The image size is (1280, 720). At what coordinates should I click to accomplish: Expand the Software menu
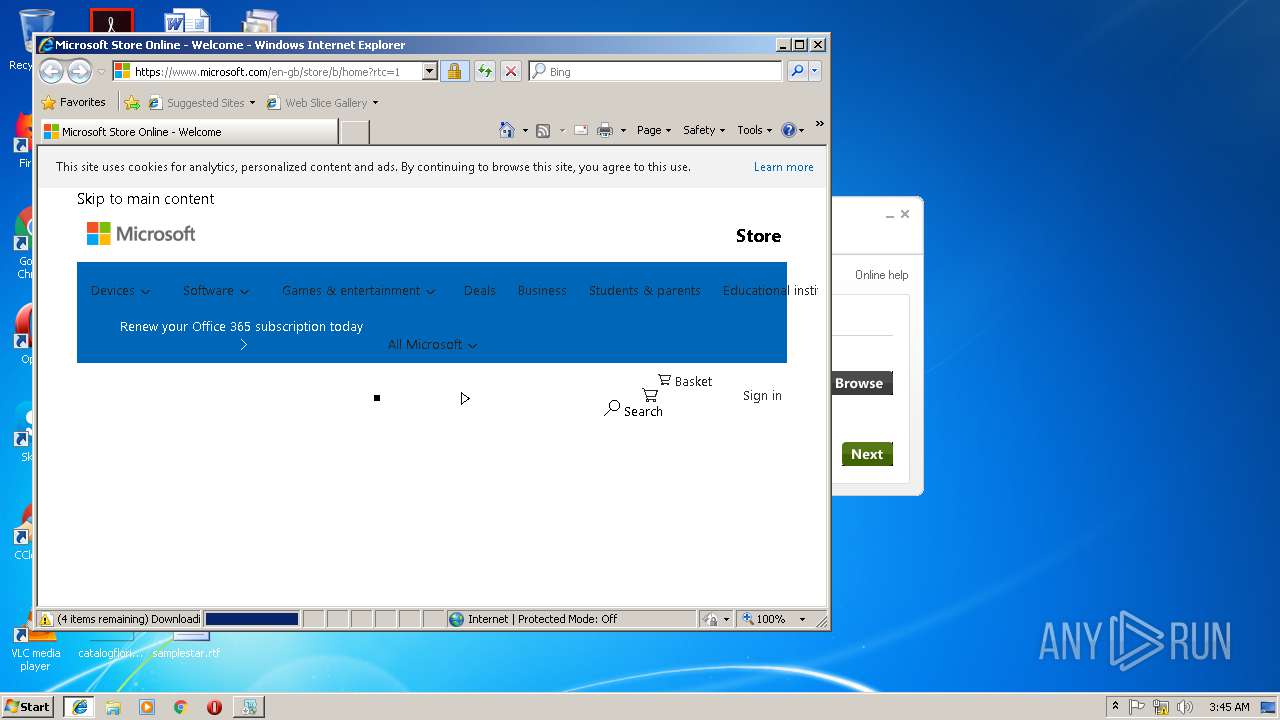(x=216, y=291)
